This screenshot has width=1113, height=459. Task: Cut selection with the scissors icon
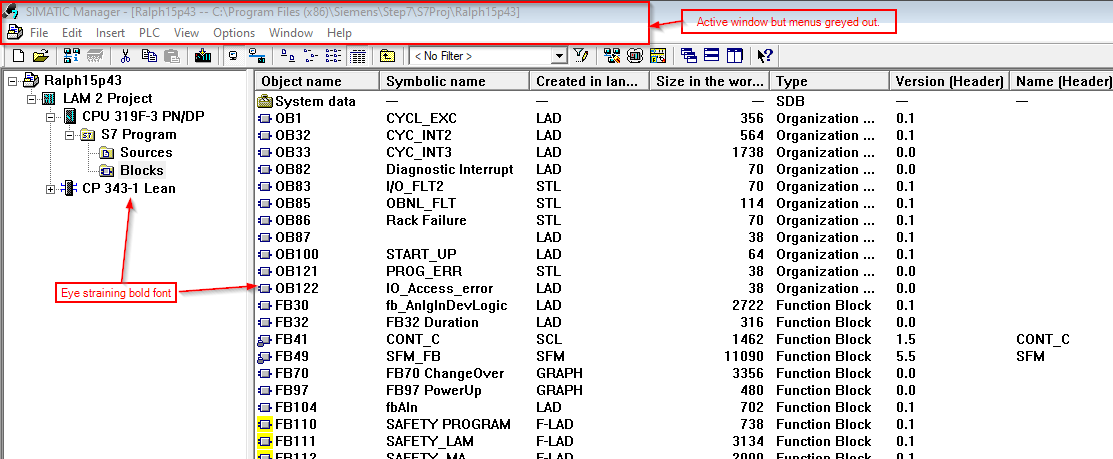coord(126,56)
